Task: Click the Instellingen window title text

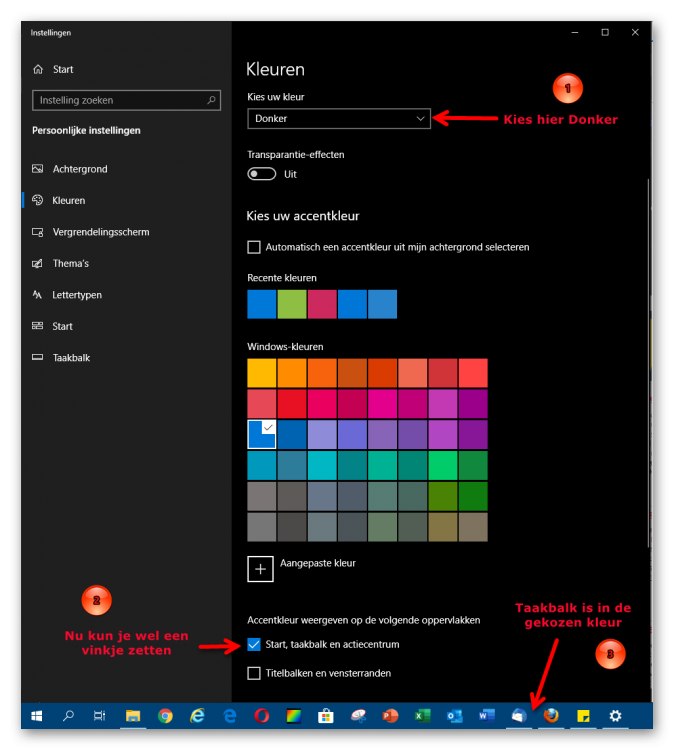Action: point(51,33)
